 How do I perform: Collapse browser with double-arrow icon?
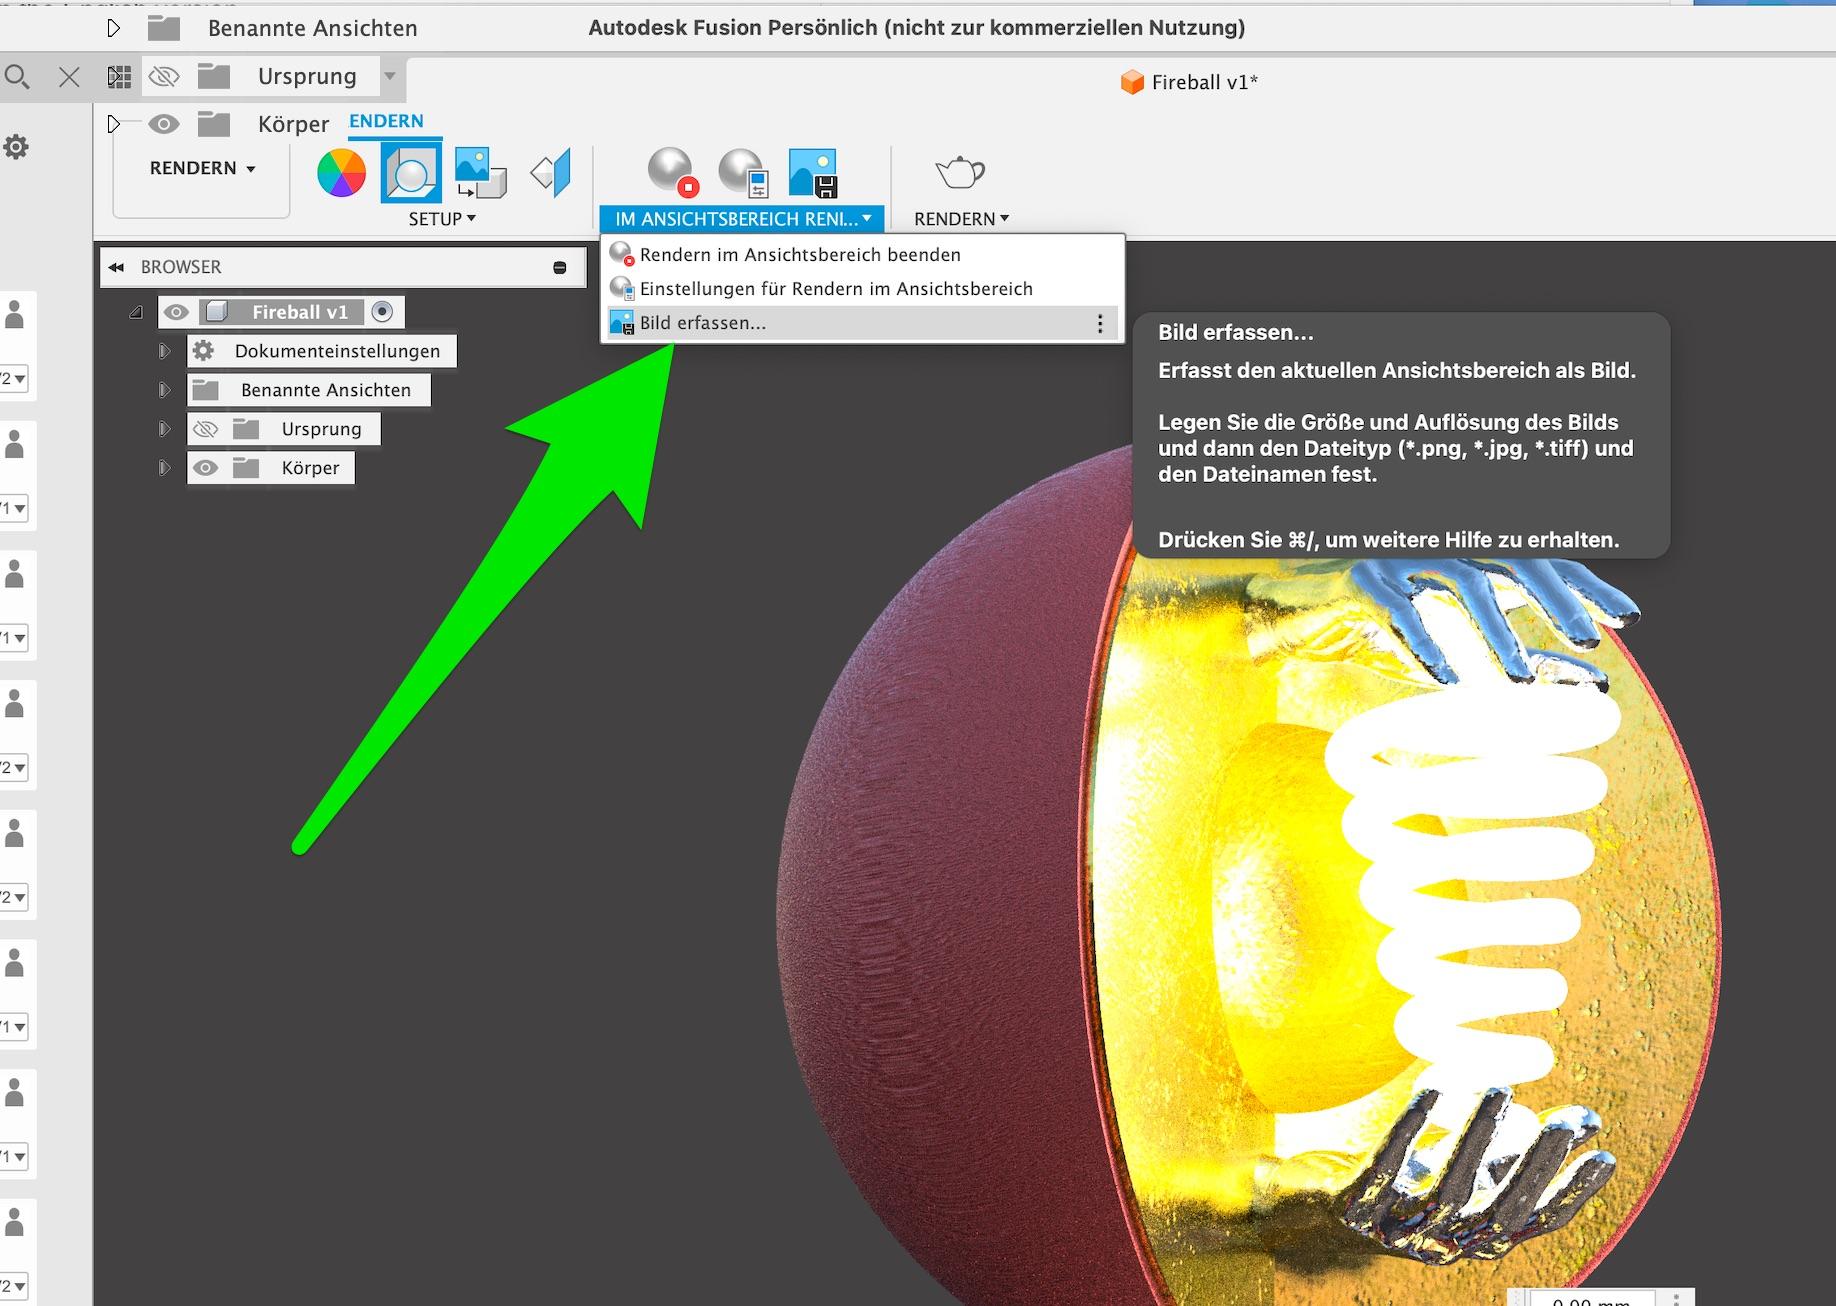click(117, 267)
